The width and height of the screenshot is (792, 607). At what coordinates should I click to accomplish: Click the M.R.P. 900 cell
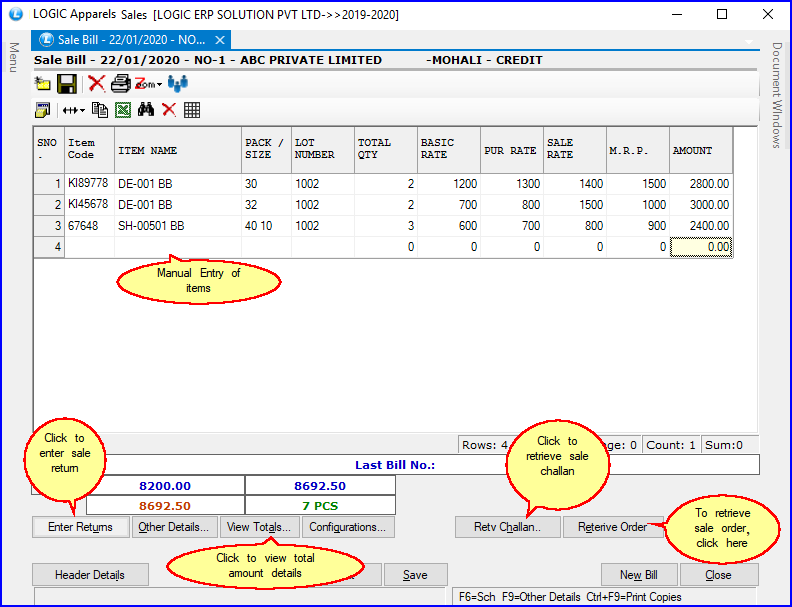tap(638, 226)
